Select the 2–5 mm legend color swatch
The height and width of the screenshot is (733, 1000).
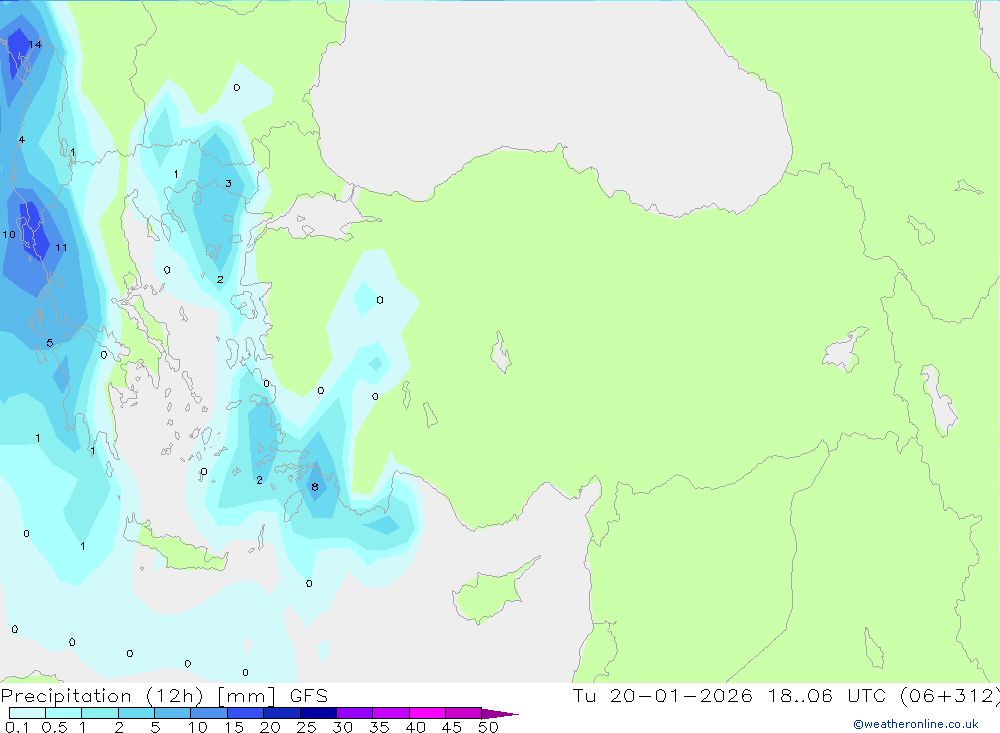point(136,713)
